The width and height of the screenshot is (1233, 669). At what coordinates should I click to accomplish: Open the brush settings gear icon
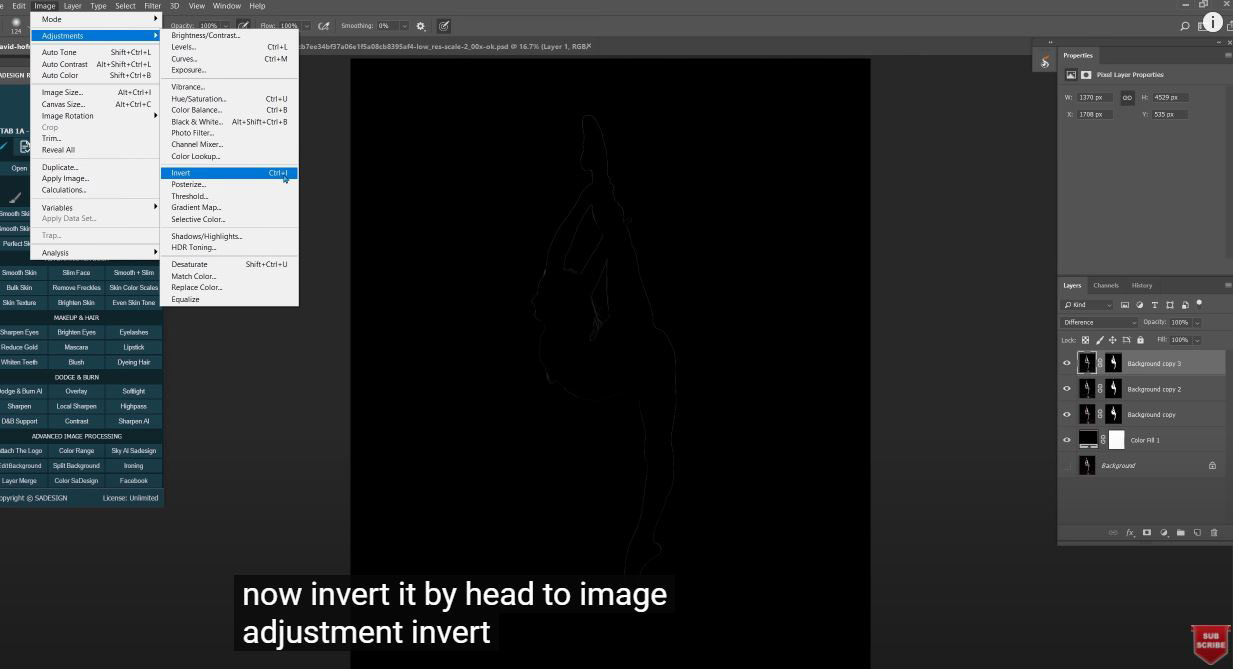(420, 26)
